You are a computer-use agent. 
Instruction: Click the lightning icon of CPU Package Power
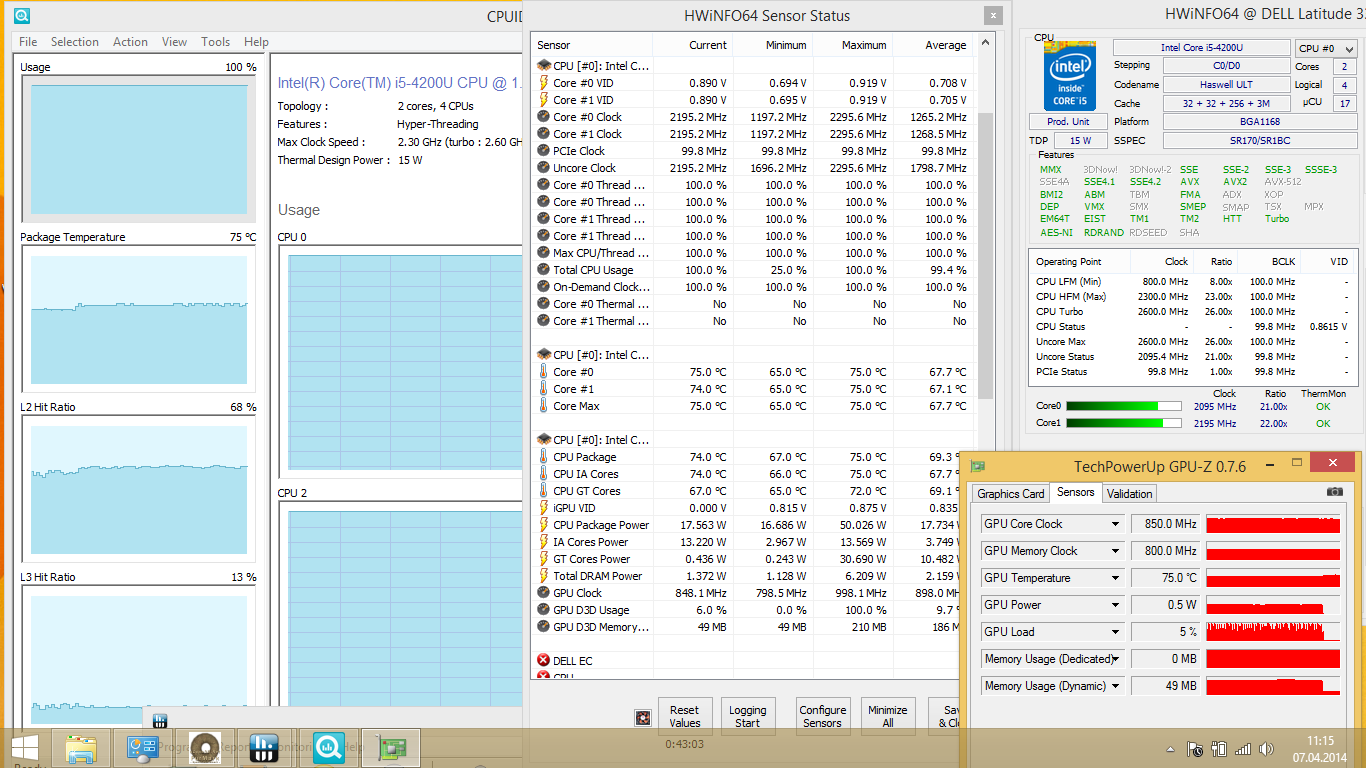tap(543, 525)
